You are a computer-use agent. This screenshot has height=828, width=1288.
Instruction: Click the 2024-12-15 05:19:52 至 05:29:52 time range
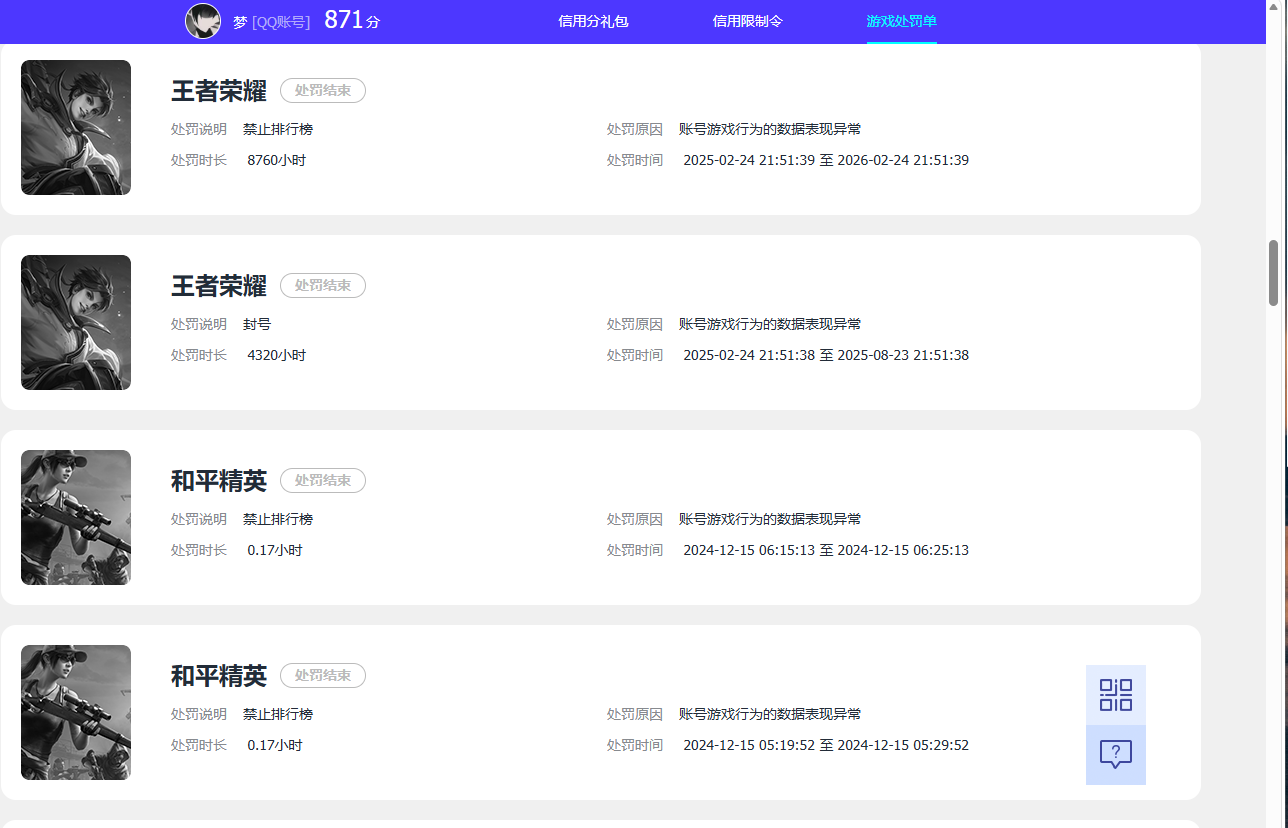(826, 745)
